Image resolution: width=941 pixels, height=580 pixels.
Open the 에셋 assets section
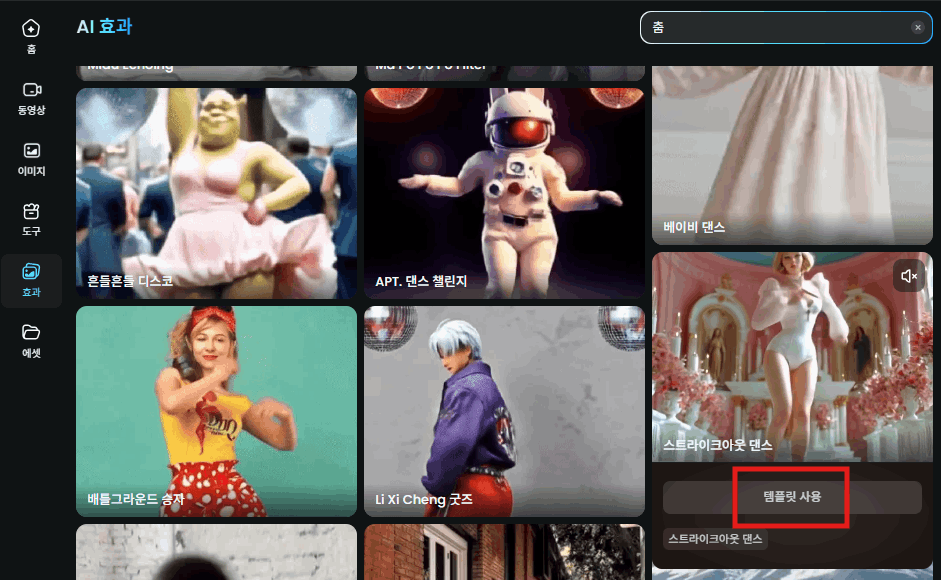coord(31,341)
